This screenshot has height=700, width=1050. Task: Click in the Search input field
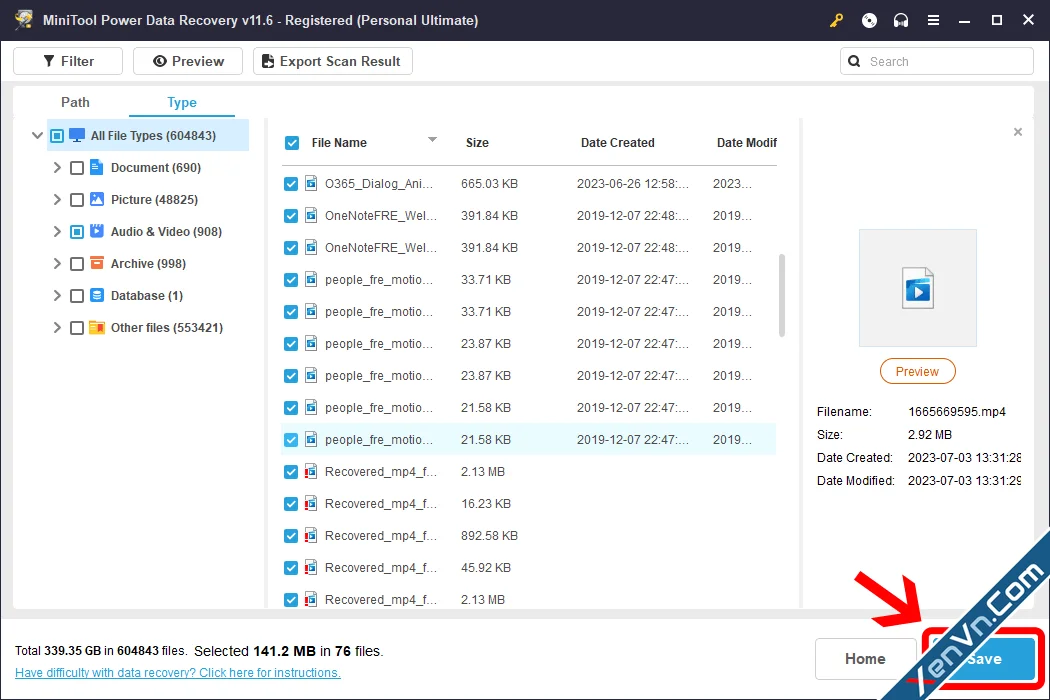937,62
